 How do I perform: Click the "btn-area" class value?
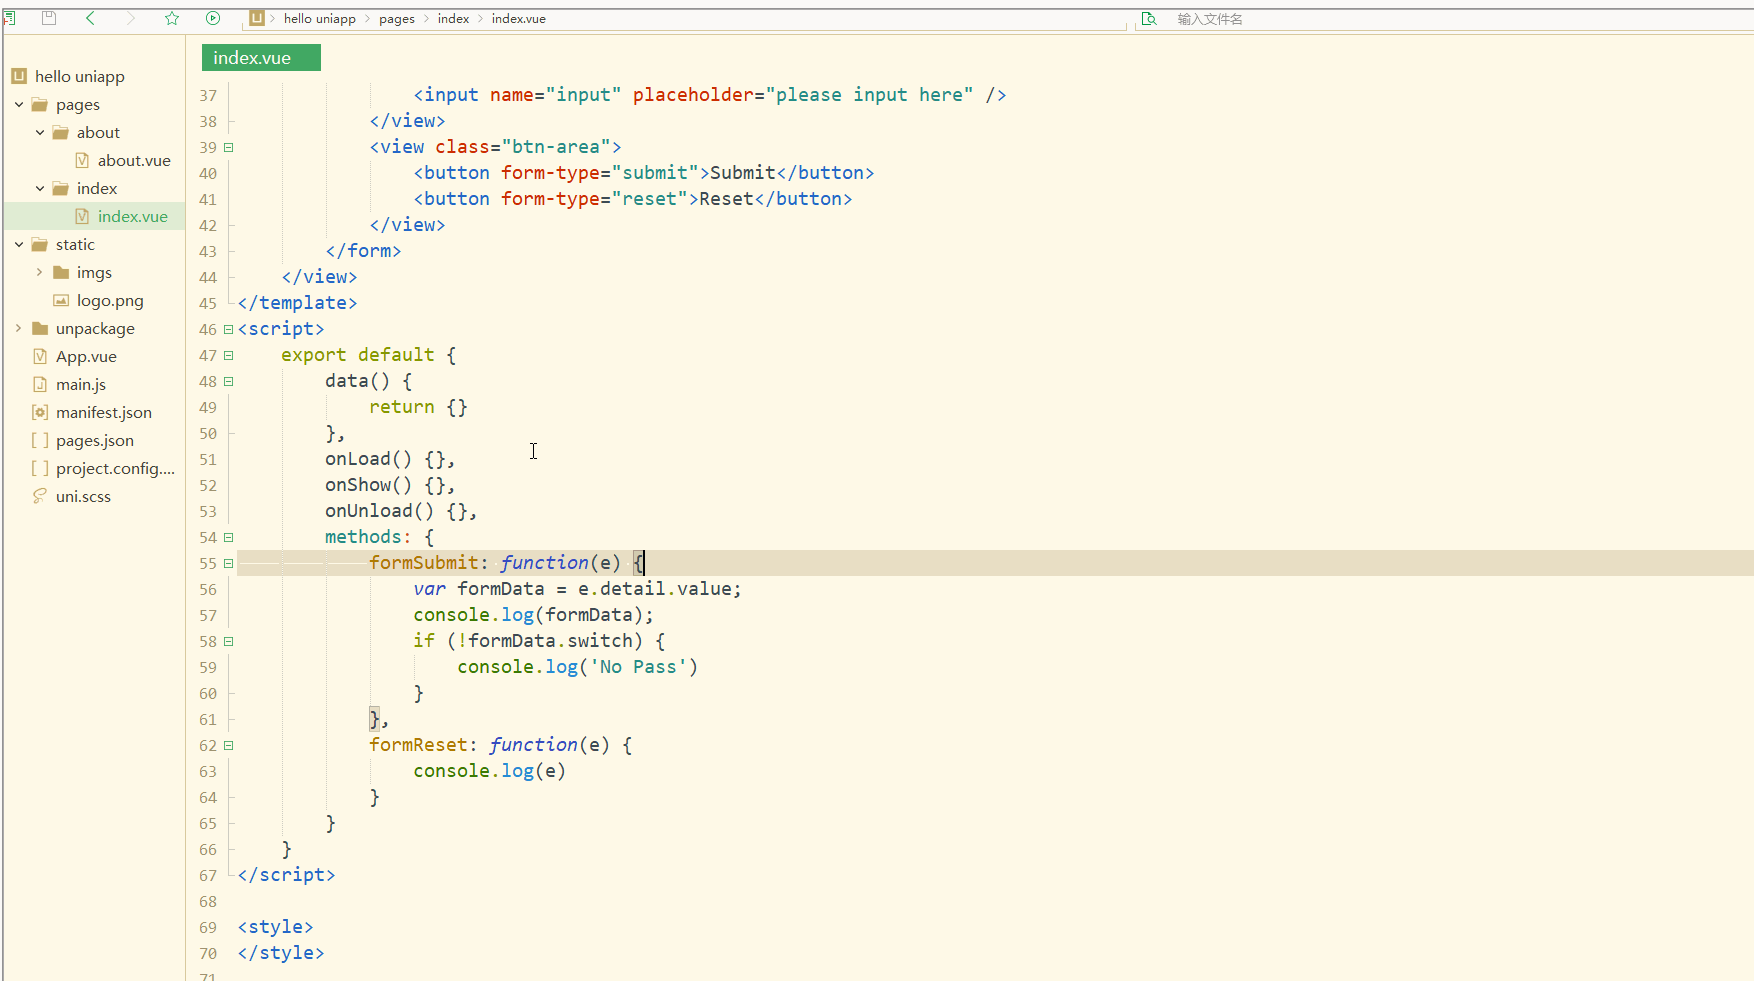556,147
